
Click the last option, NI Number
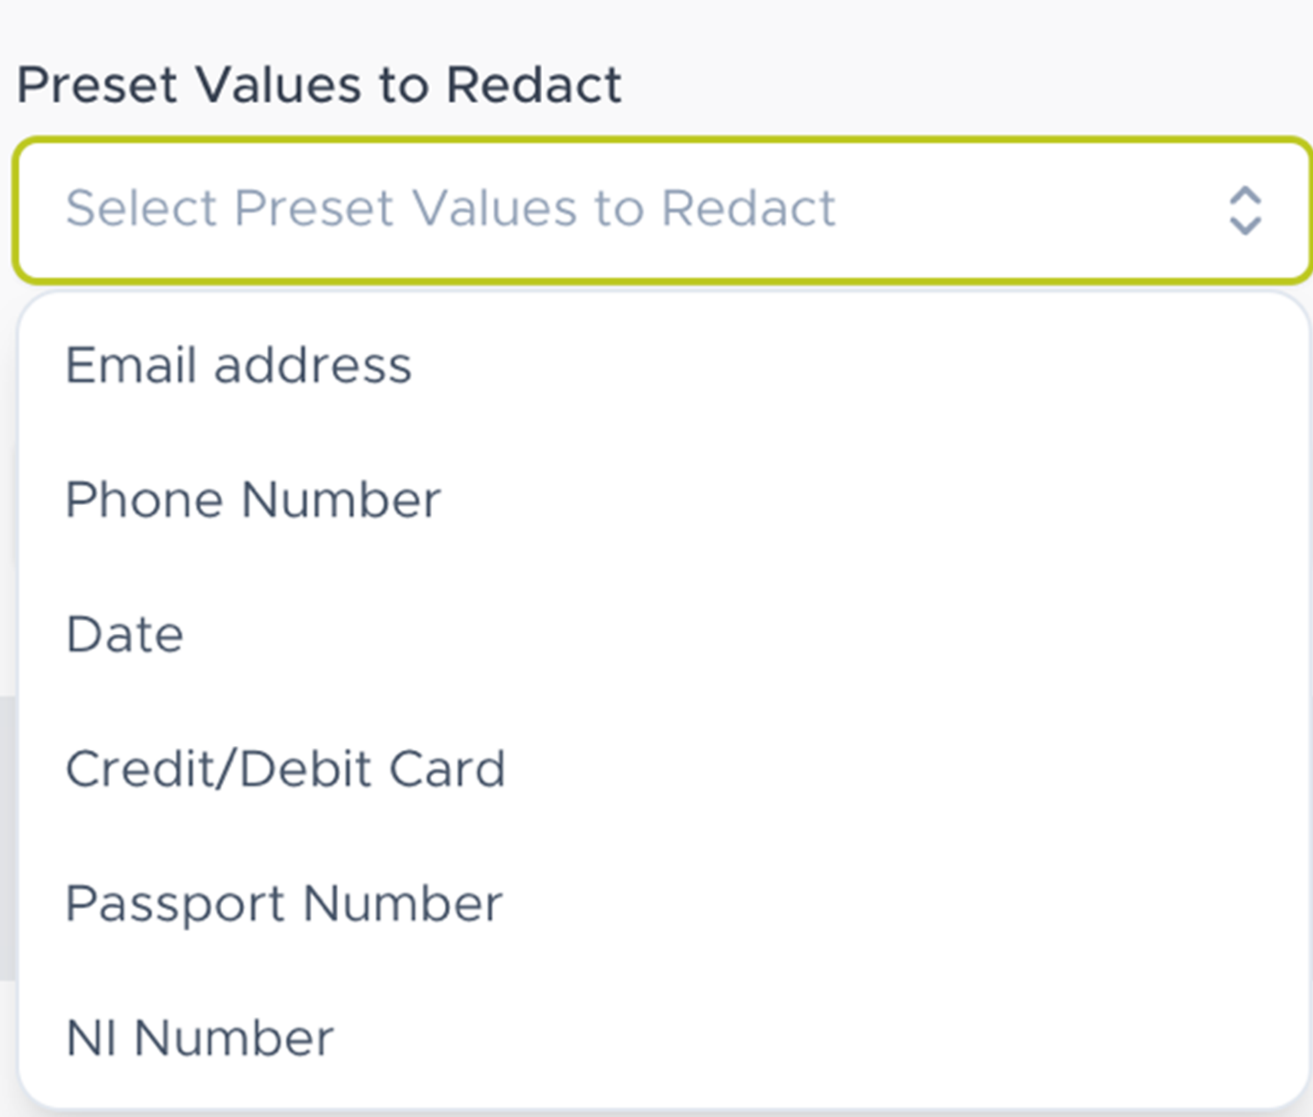[200, 1038]
